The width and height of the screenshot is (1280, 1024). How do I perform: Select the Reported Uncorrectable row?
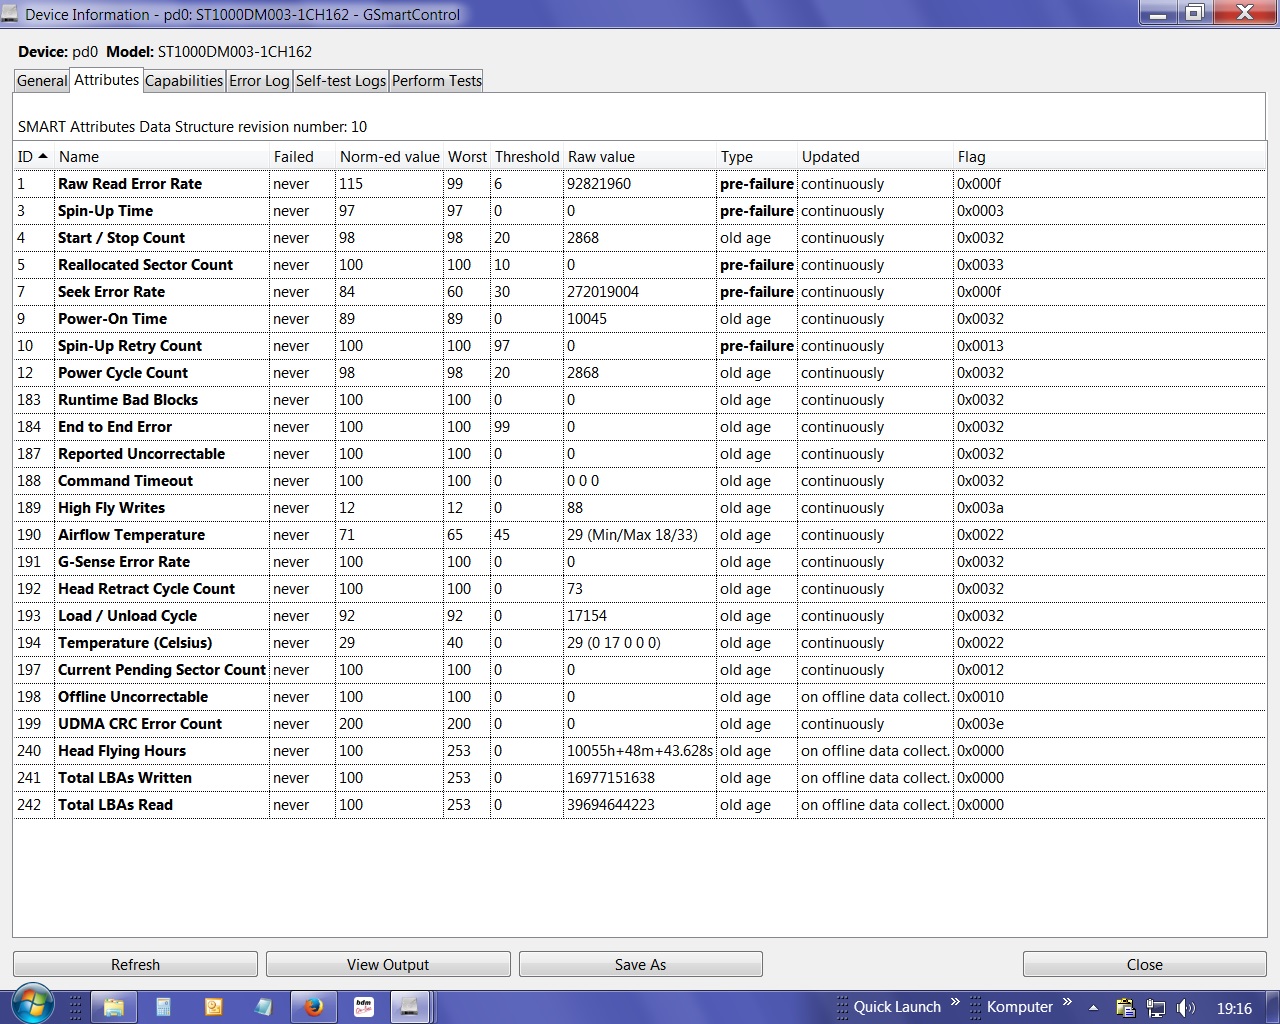640,454
